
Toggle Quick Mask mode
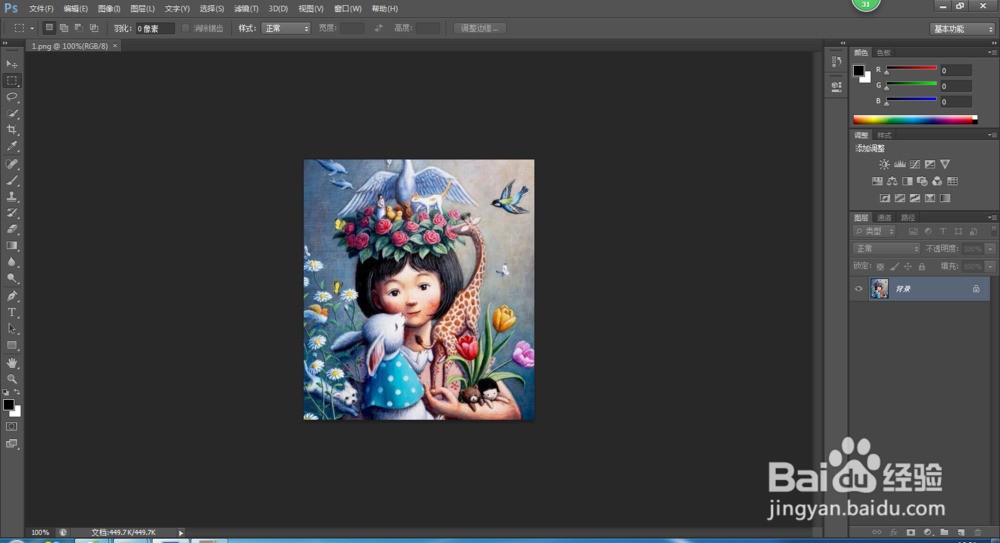tap(11, 426)
